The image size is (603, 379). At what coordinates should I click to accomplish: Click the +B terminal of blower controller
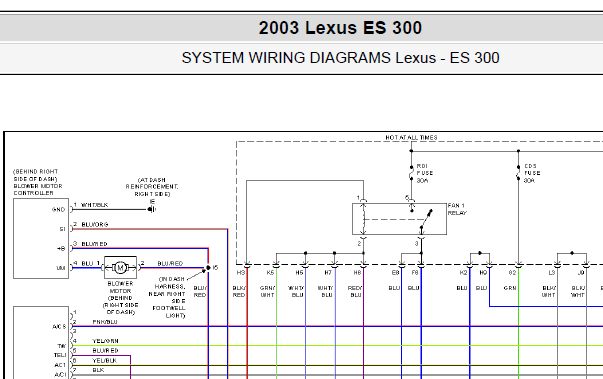(x=61, y=249)
